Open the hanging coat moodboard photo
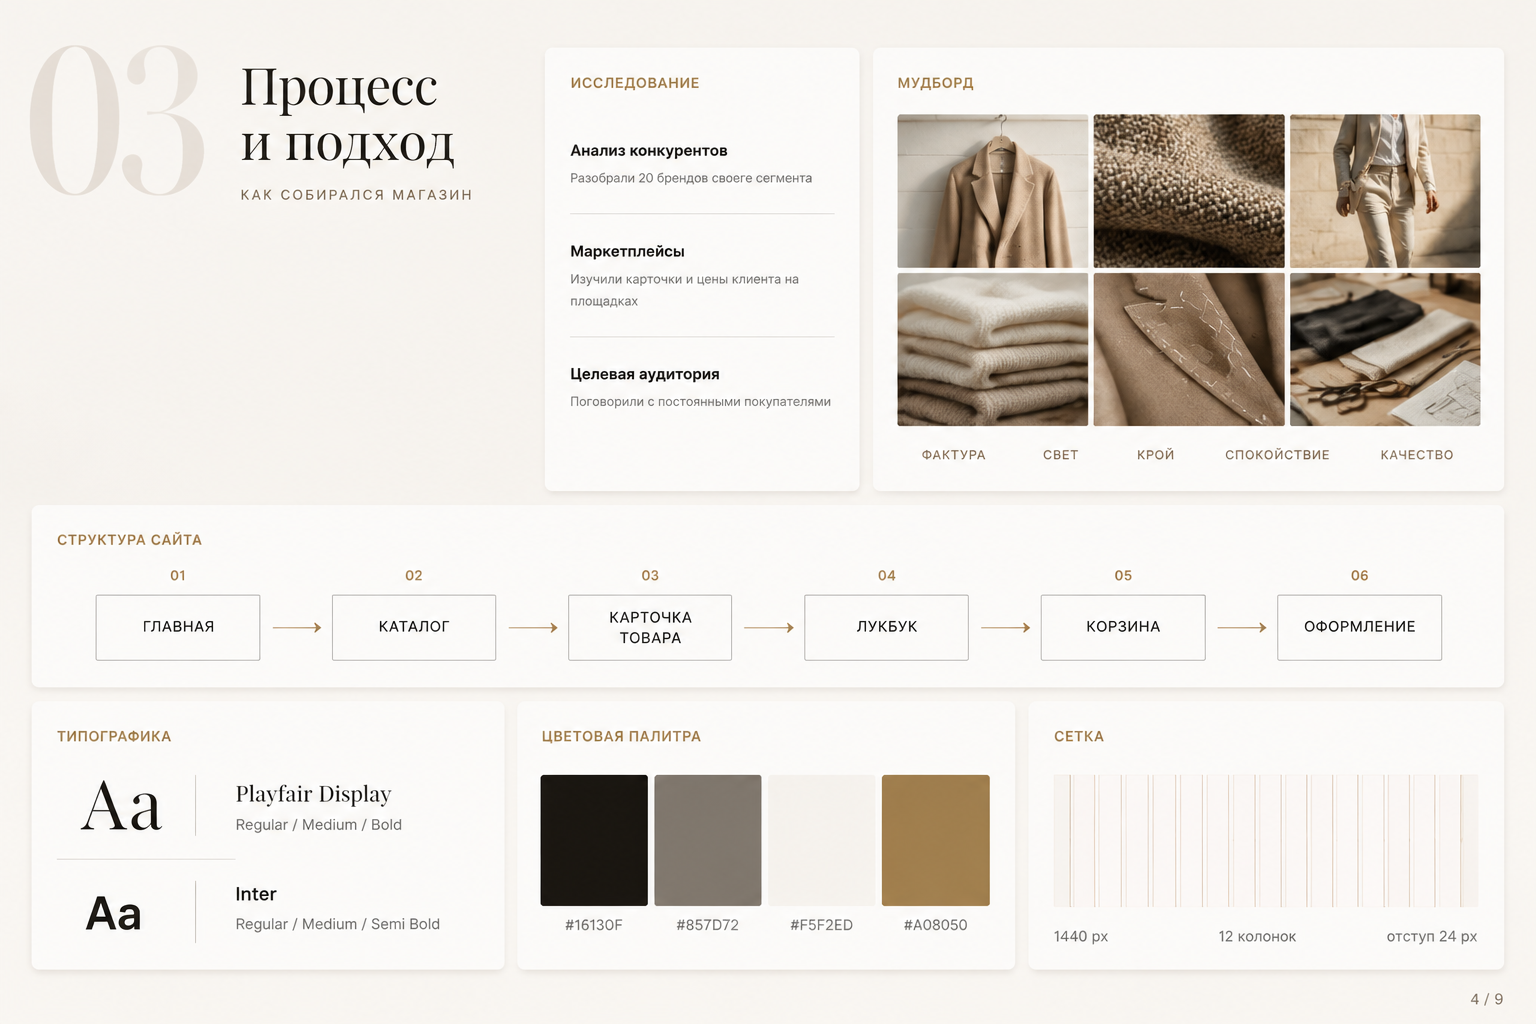The width and height of the screenshot is (1536, 1024). (x=993, y=191)
